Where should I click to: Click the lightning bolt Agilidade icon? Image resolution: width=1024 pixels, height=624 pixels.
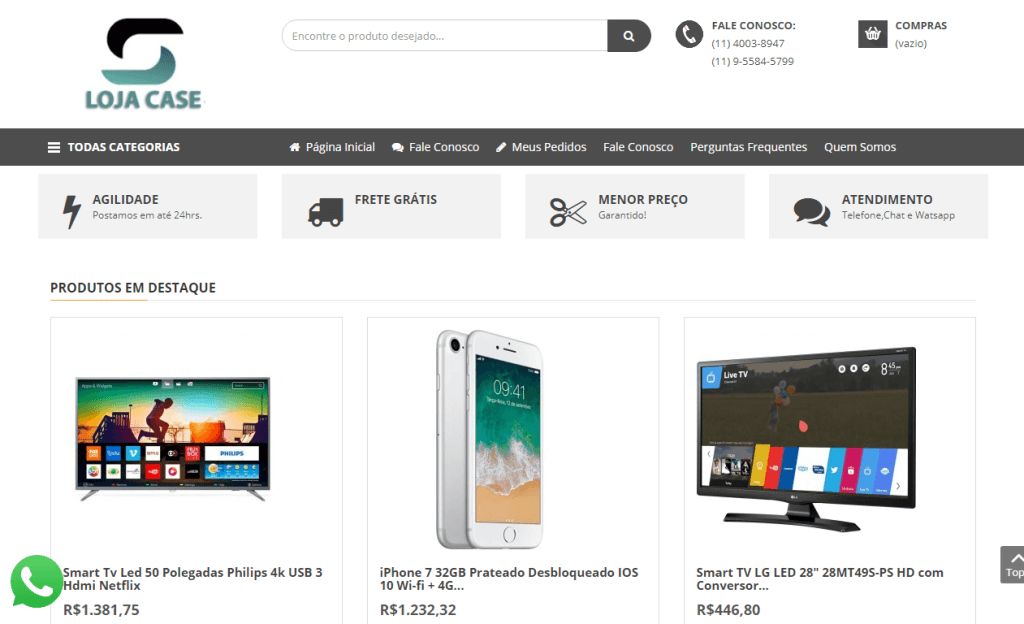click(x=71, y=211)
